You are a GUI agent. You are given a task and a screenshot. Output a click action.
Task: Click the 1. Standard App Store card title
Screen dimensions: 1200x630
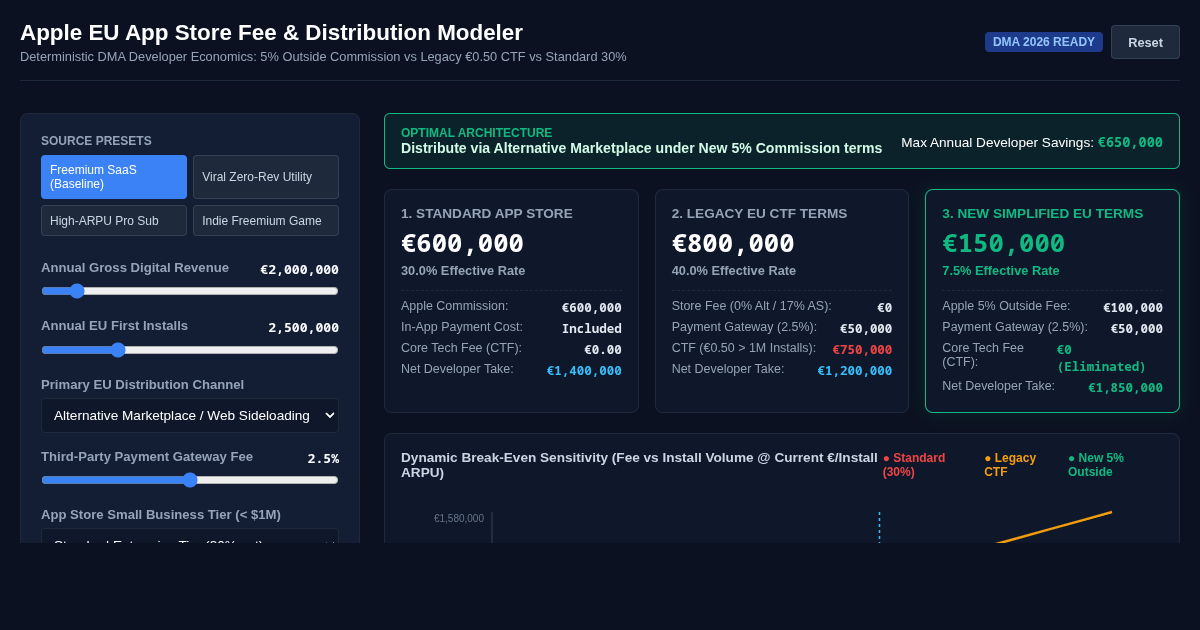[487, 213]
